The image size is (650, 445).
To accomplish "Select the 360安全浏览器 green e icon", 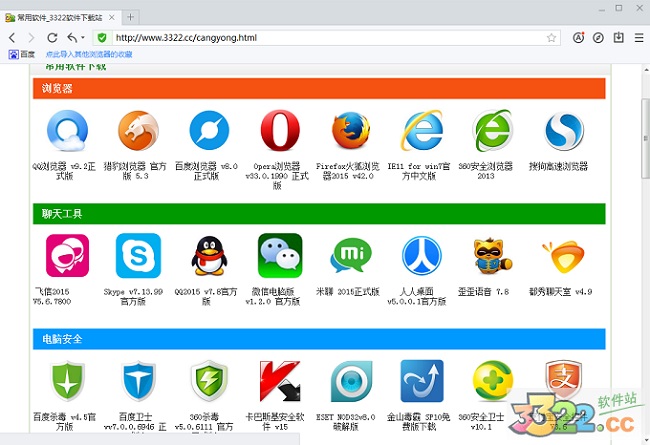I will pyautogui.click(x=492, y=131).
